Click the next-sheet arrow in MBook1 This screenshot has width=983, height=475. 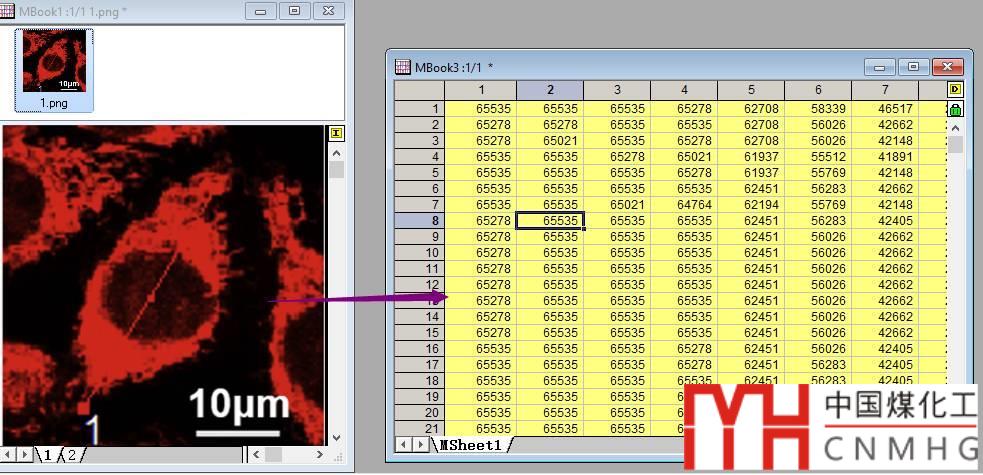[x=26, y=455]
